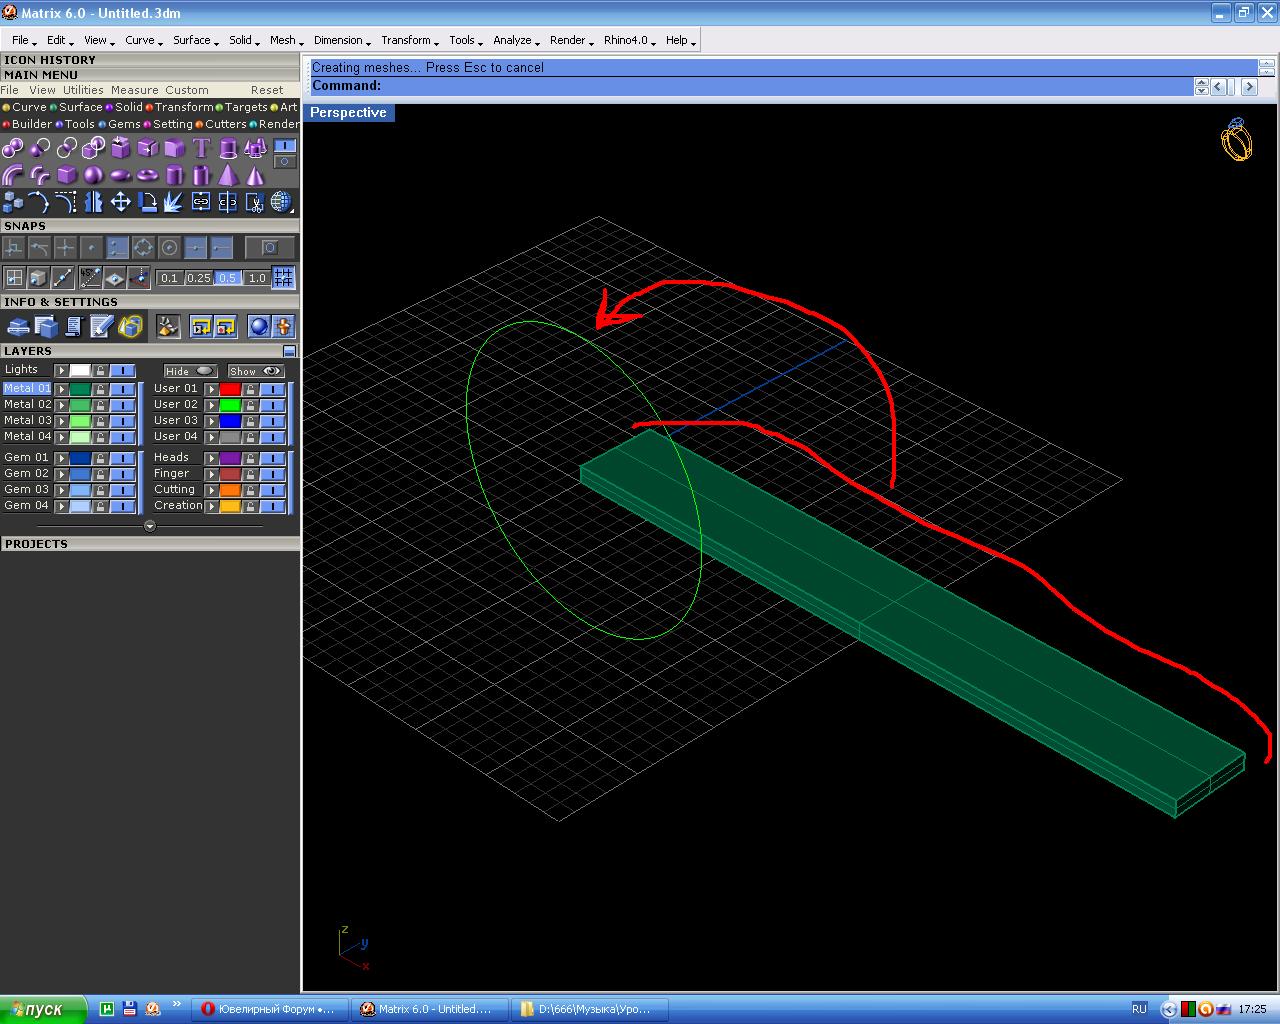Set snap spacing to 0.25
Viewport: 1280px width, 1024px height.
(198, 278)
